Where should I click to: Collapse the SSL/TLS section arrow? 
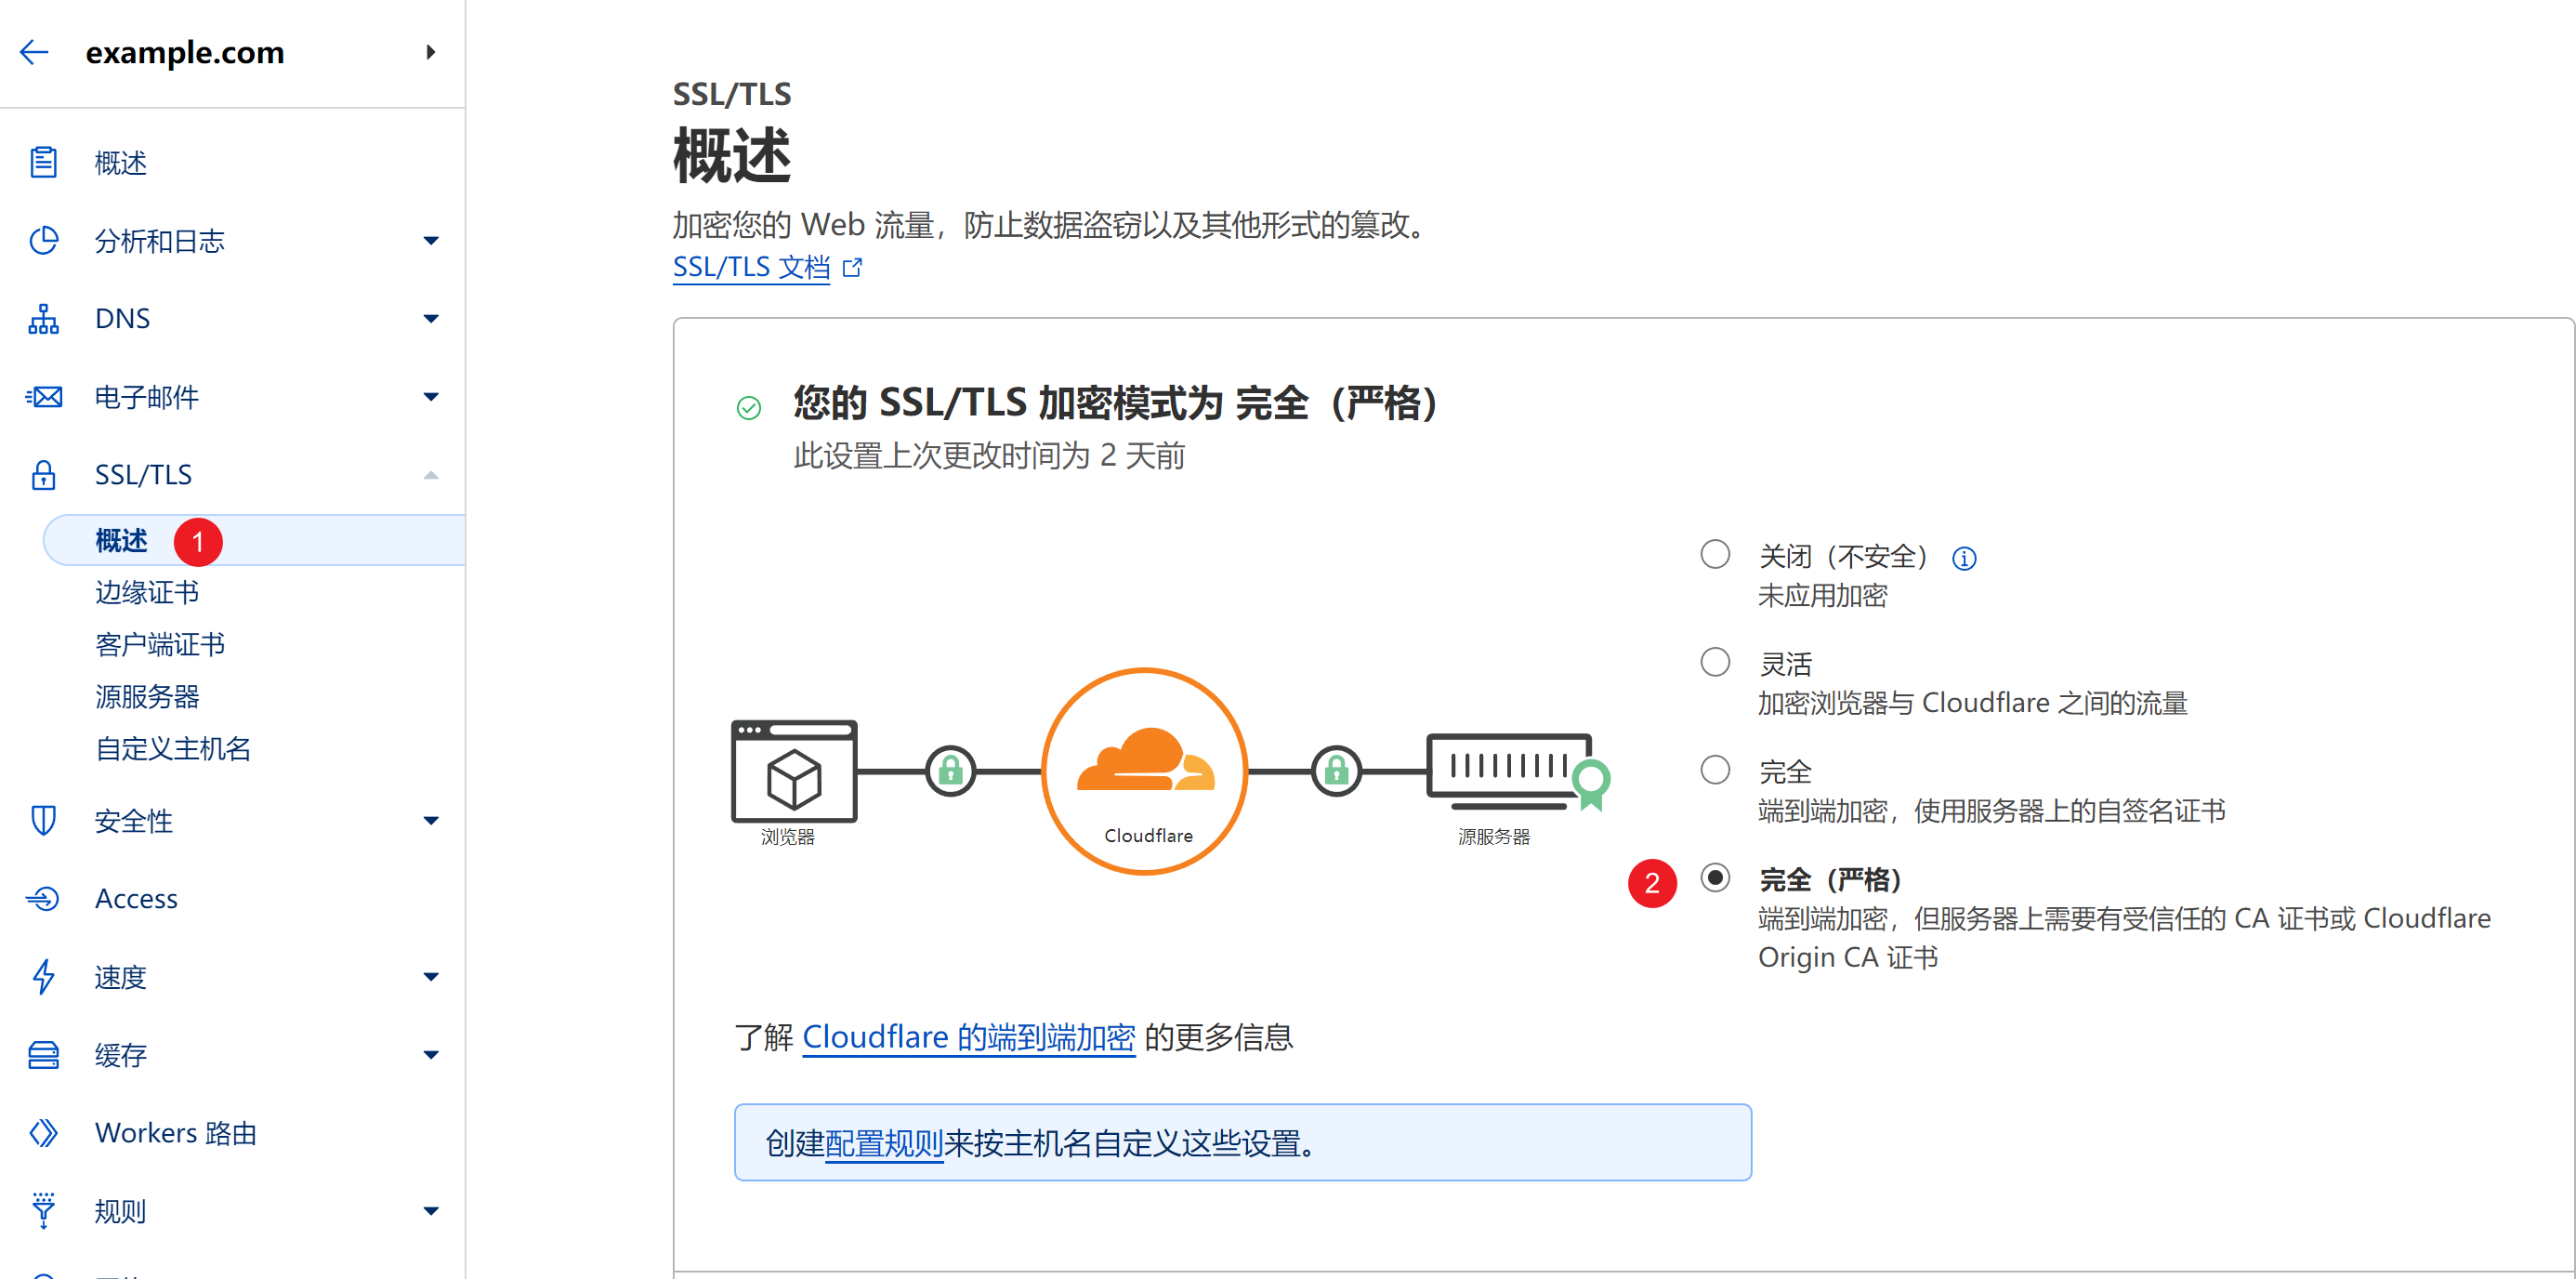click(x=431, y=475)
